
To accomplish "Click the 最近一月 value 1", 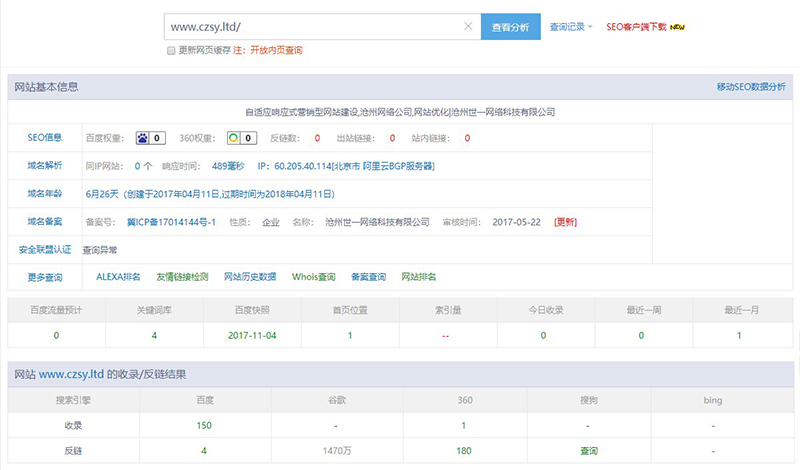I will pos(739,335).
